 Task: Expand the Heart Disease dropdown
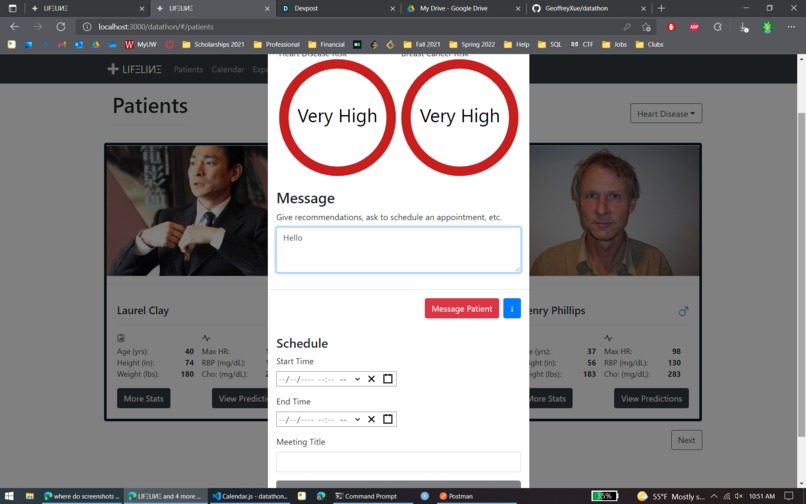tap(666, 114)
